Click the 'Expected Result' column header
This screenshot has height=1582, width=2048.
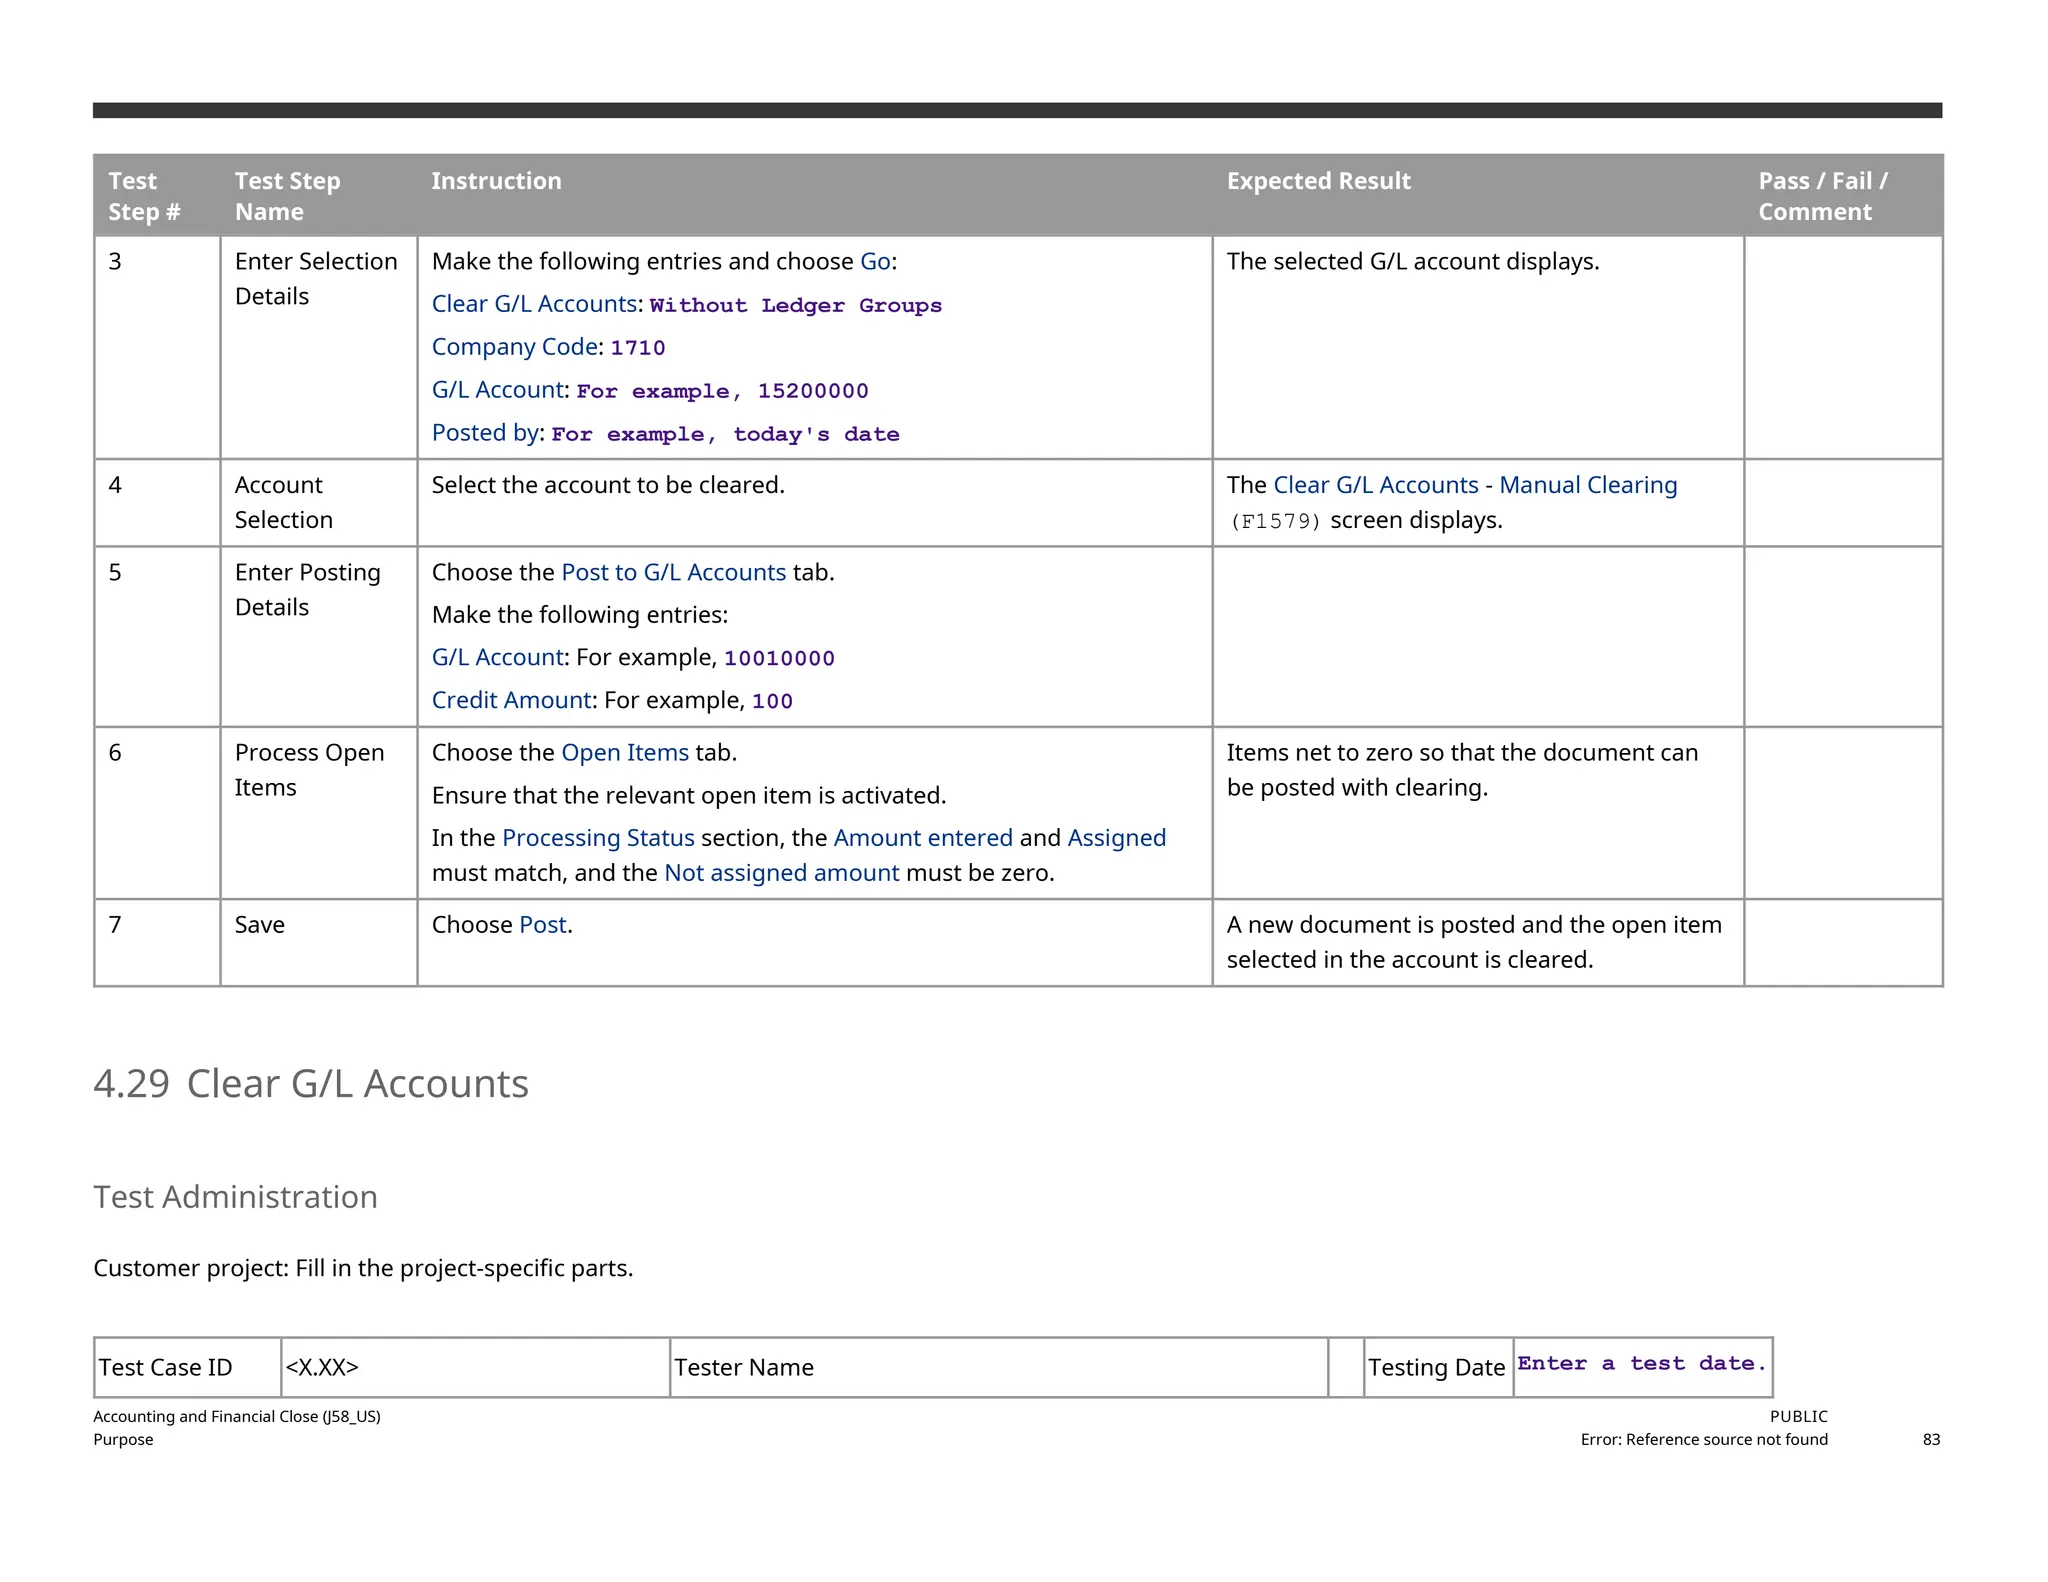click(1317, 181)
